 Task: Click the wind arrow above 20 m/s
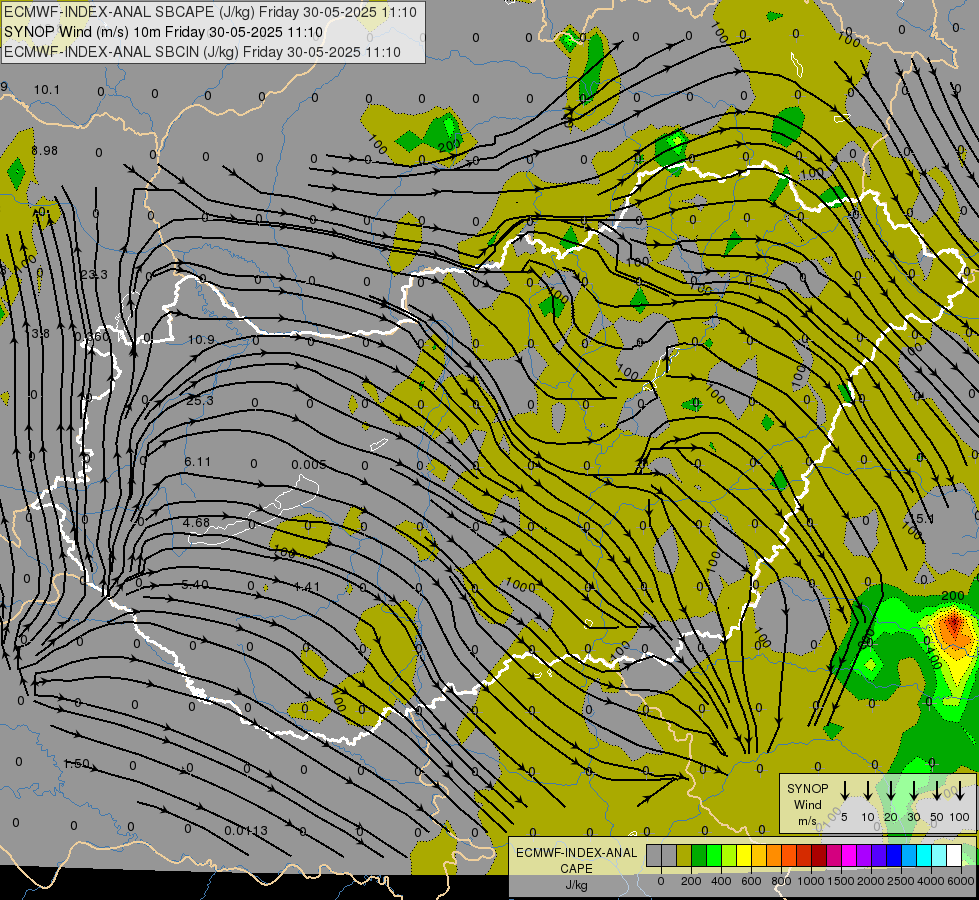[x=890, y=790]
